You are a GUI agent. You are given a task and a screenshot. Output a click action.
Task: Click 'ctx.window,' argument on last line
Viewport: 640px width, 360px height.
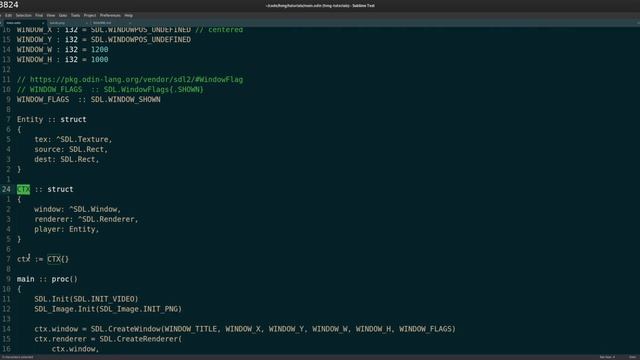click(x=75, y=349)
